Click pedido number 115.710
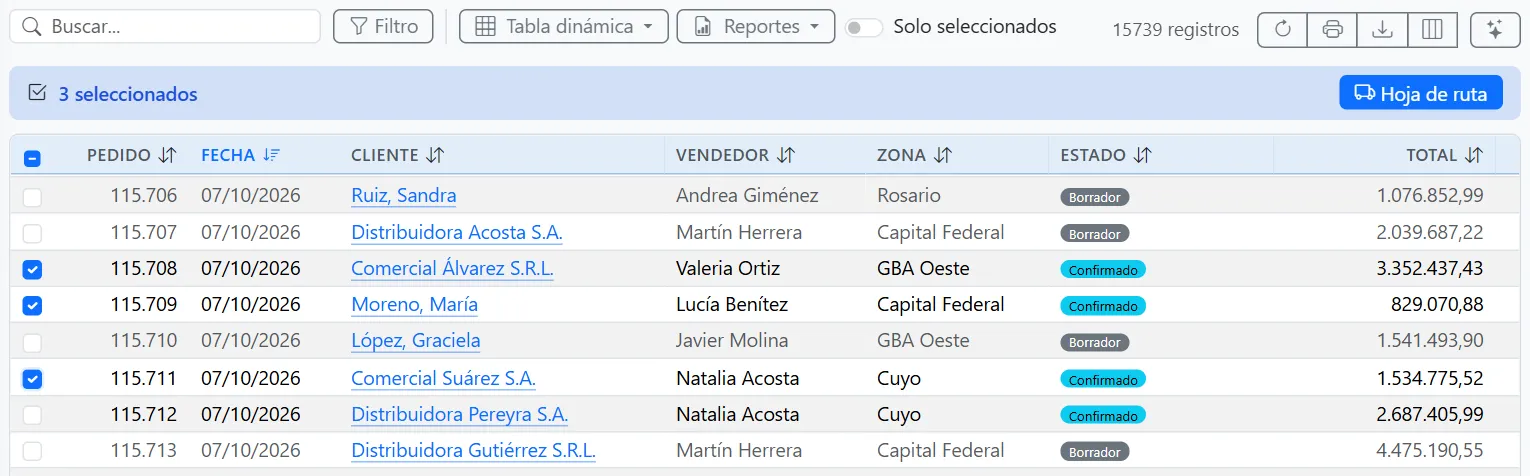The image size is (1530, 476). click(x=143, y=341)
